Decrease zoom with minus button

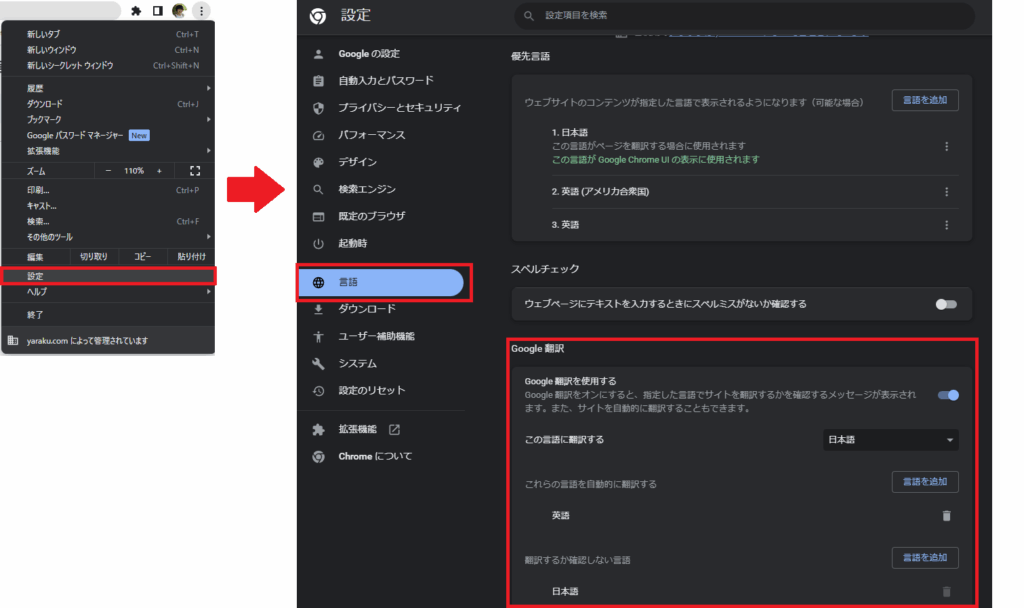coord(108,171)
